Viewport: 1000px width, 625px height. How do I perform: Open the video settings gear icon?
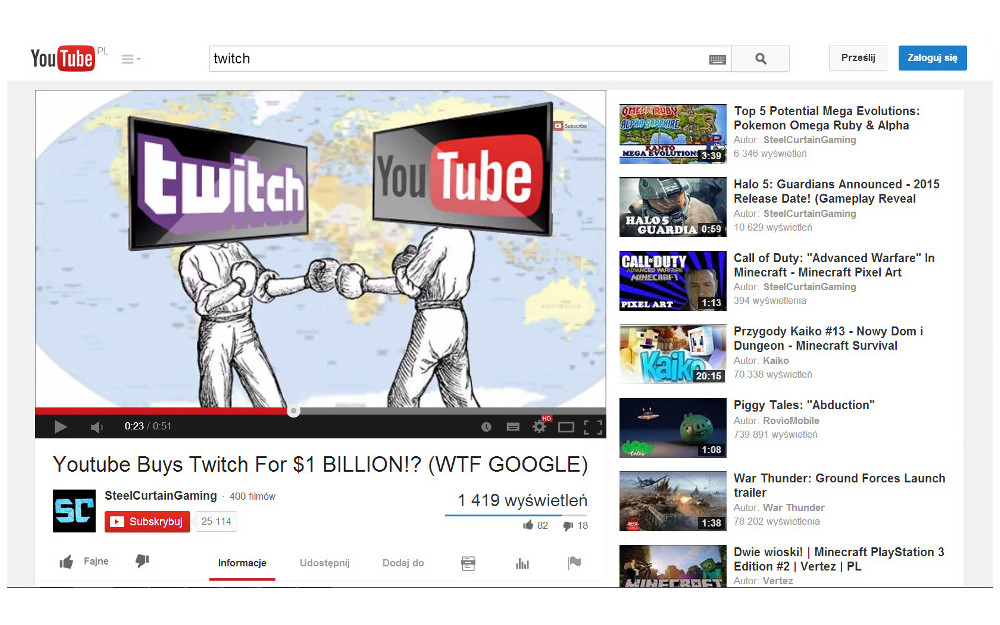(x=540, y=427)
